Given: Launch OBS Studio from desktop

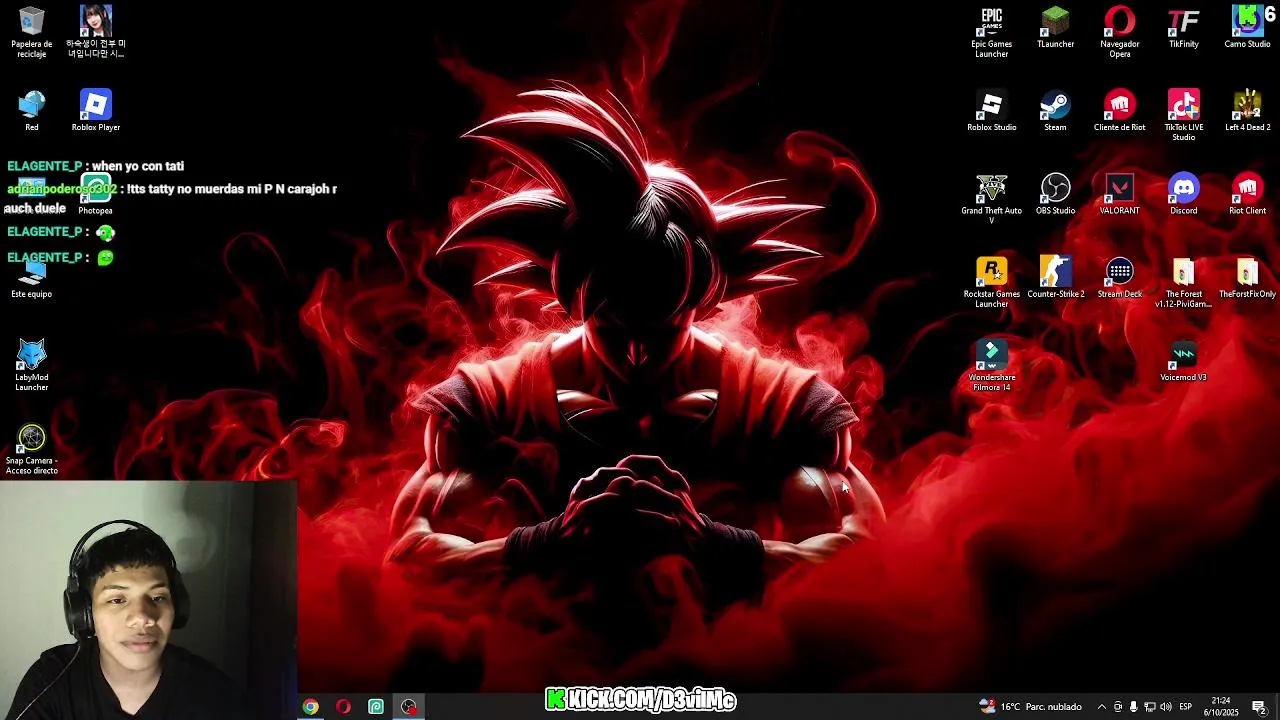Looking at the screenshot, I should tap(1056, 193).
